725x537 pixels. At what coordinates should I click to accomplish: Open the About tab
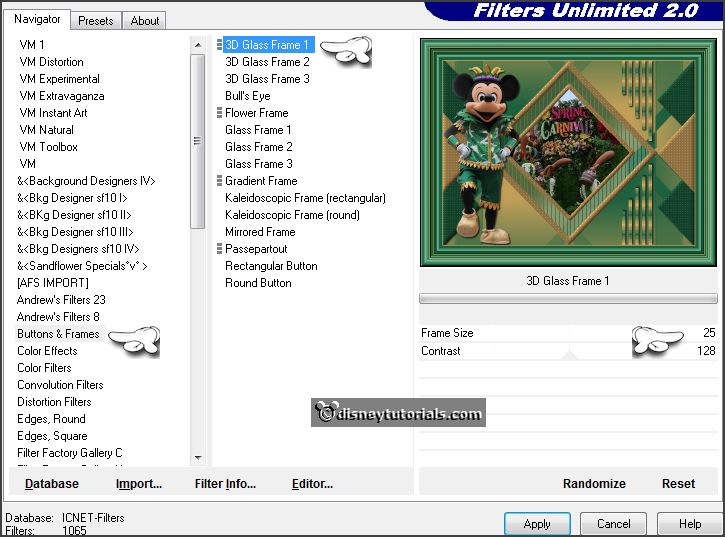tap(145, 21)
